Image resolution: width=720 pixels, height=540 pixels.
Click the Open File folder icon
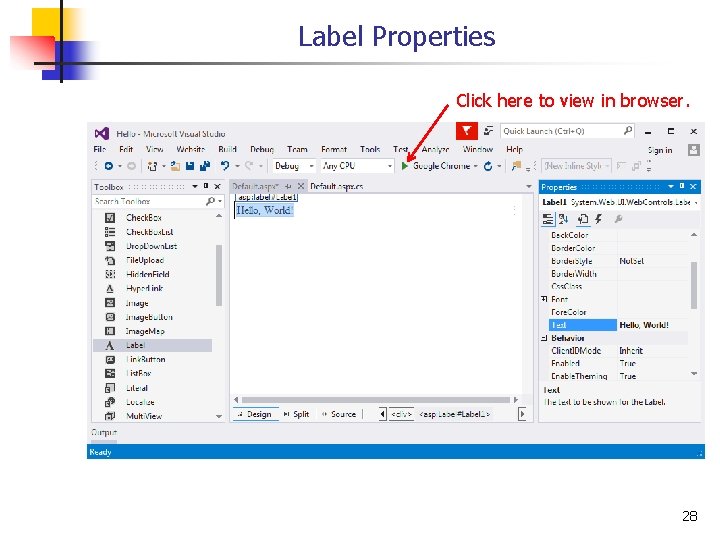175,166
